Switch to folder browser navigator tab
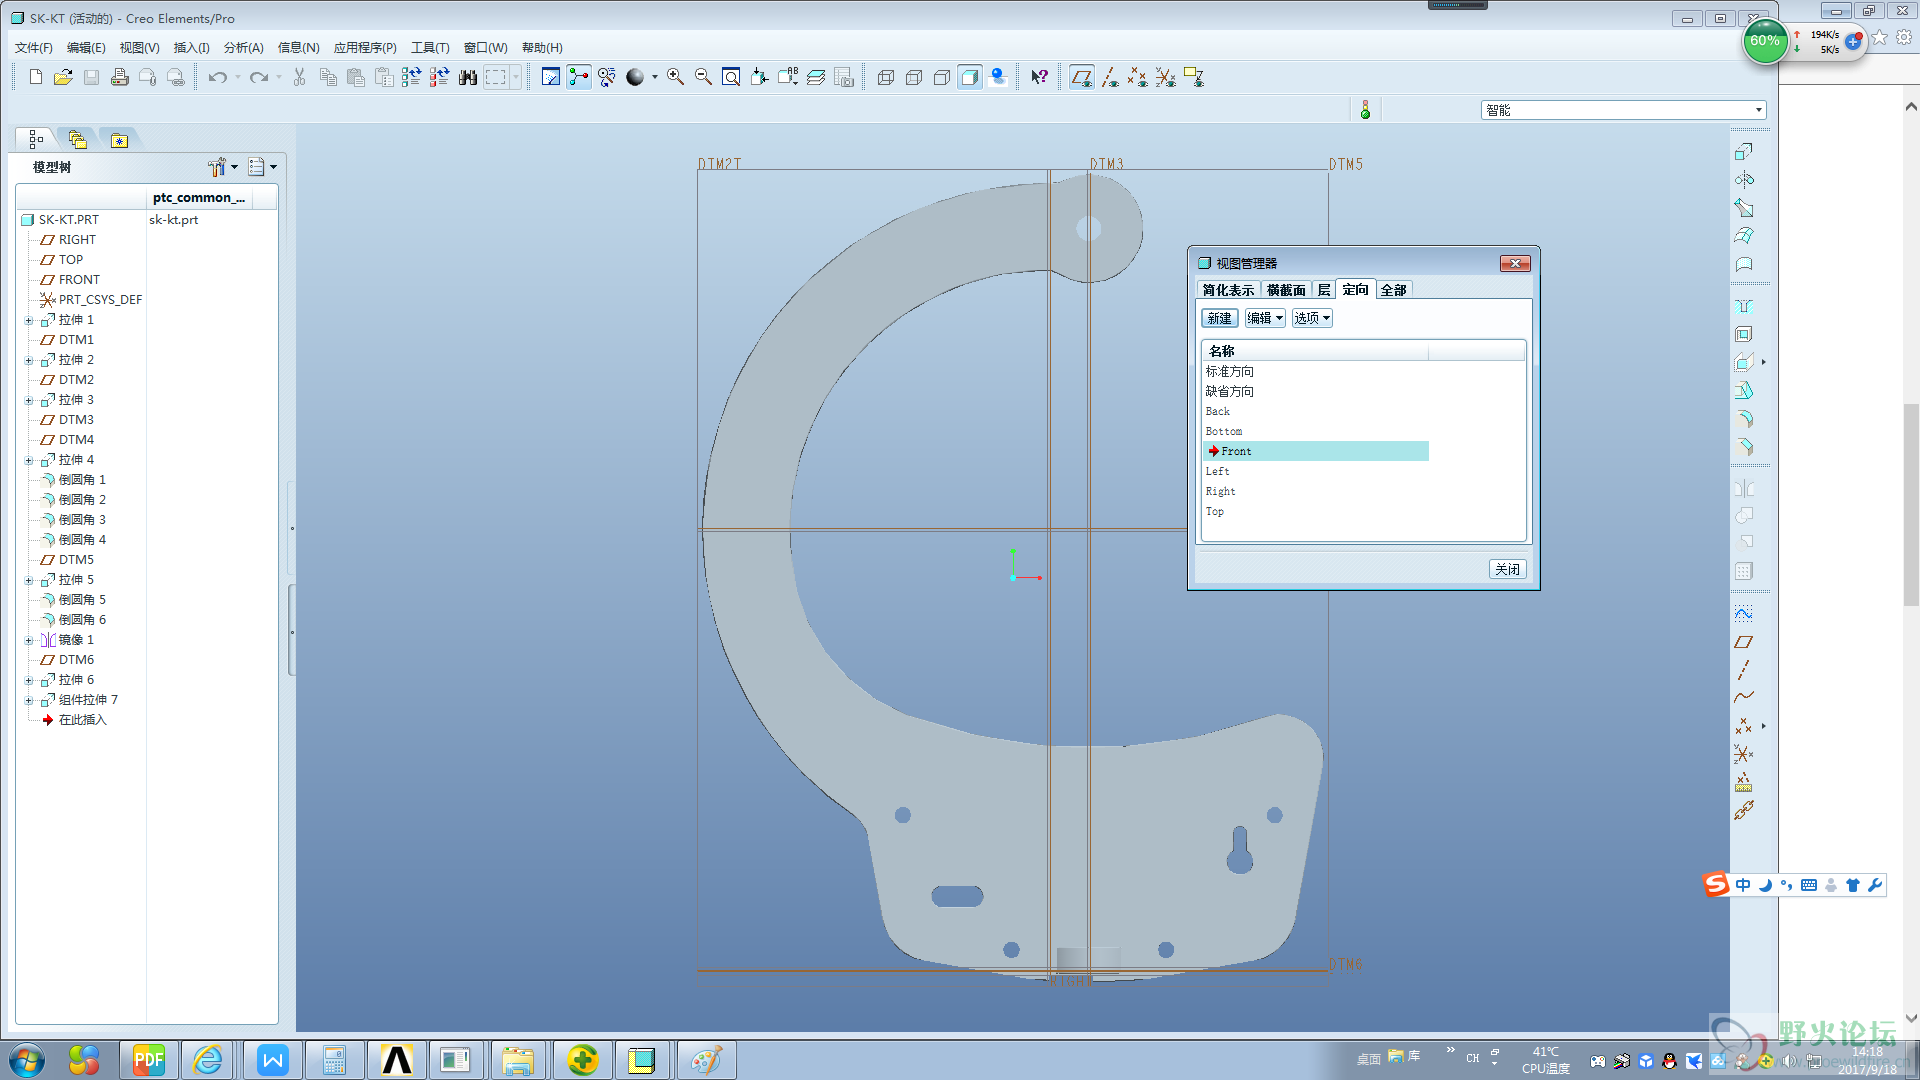1920x1080 pixels. click(x=78, y=140)
